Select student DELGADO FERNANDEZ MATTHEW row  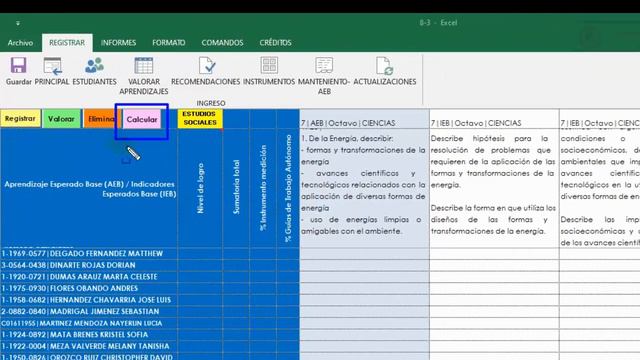click(89, 253)
